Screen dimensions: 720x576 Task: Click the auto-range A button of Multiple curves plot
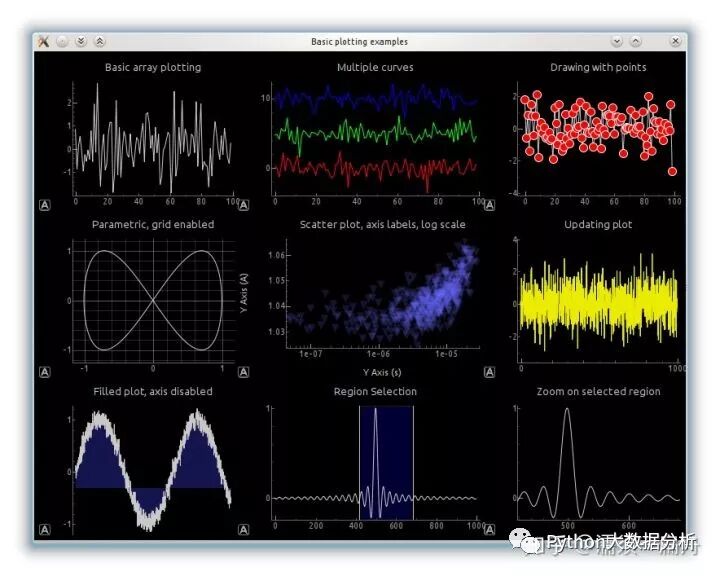point(244,205)
